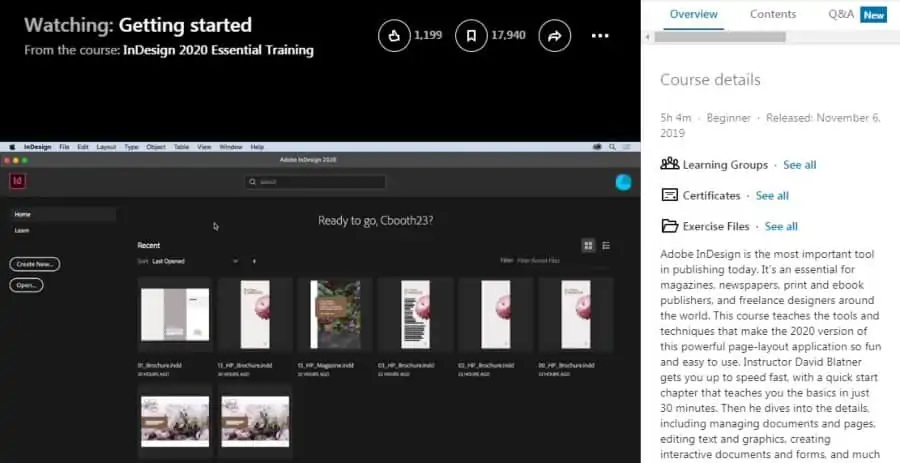
Task: Open the Layout menu
Action: pyautogui.click(x=106, y=147)
